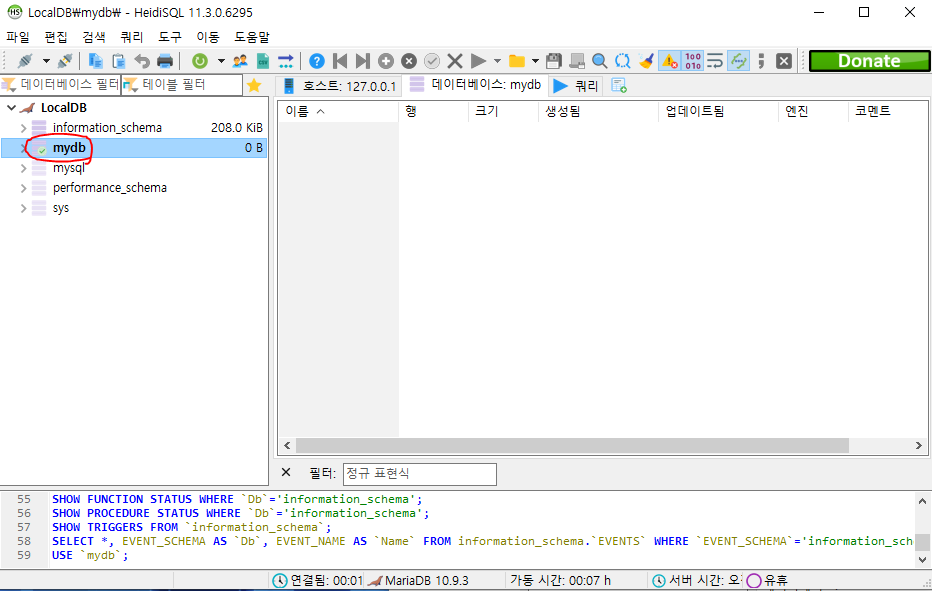Image resolution: width=932 pixels, height=591 pixels.
Task: Click the Clear broom icon
Action: 646,61
